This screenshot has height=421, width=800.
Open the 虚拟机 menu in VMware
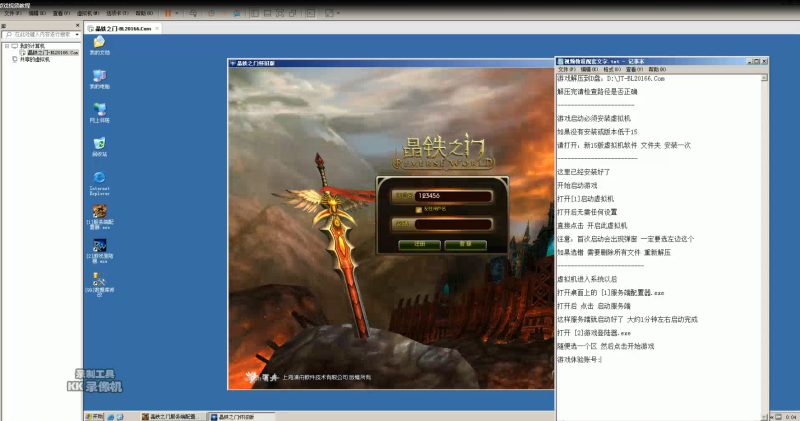[88, 13]
